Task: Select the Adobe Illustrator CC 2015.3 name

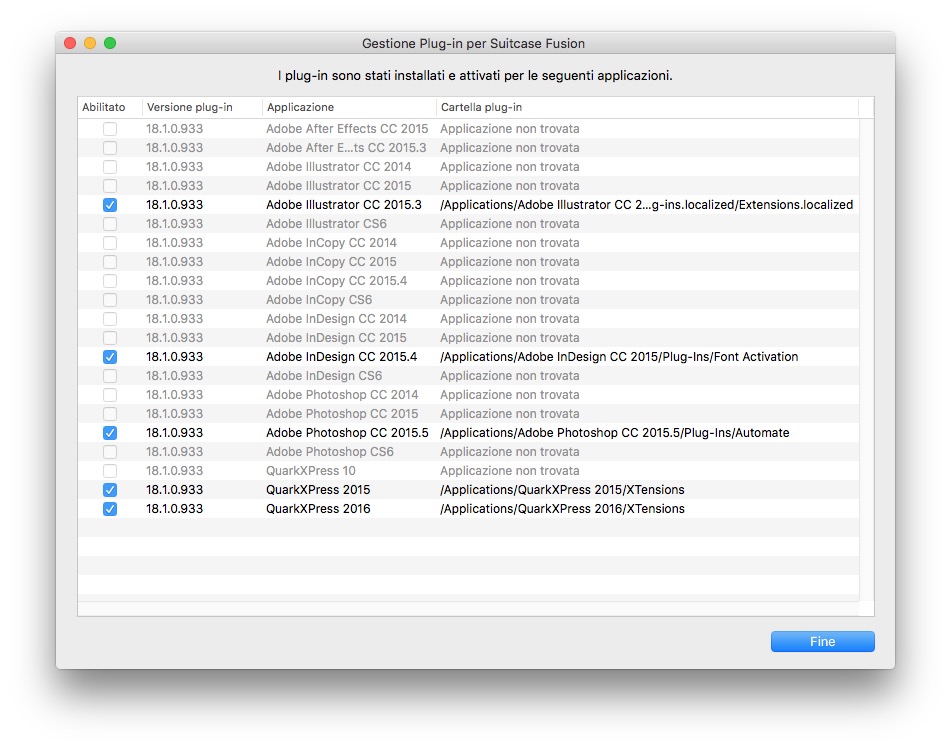Action: coord(344,205)
